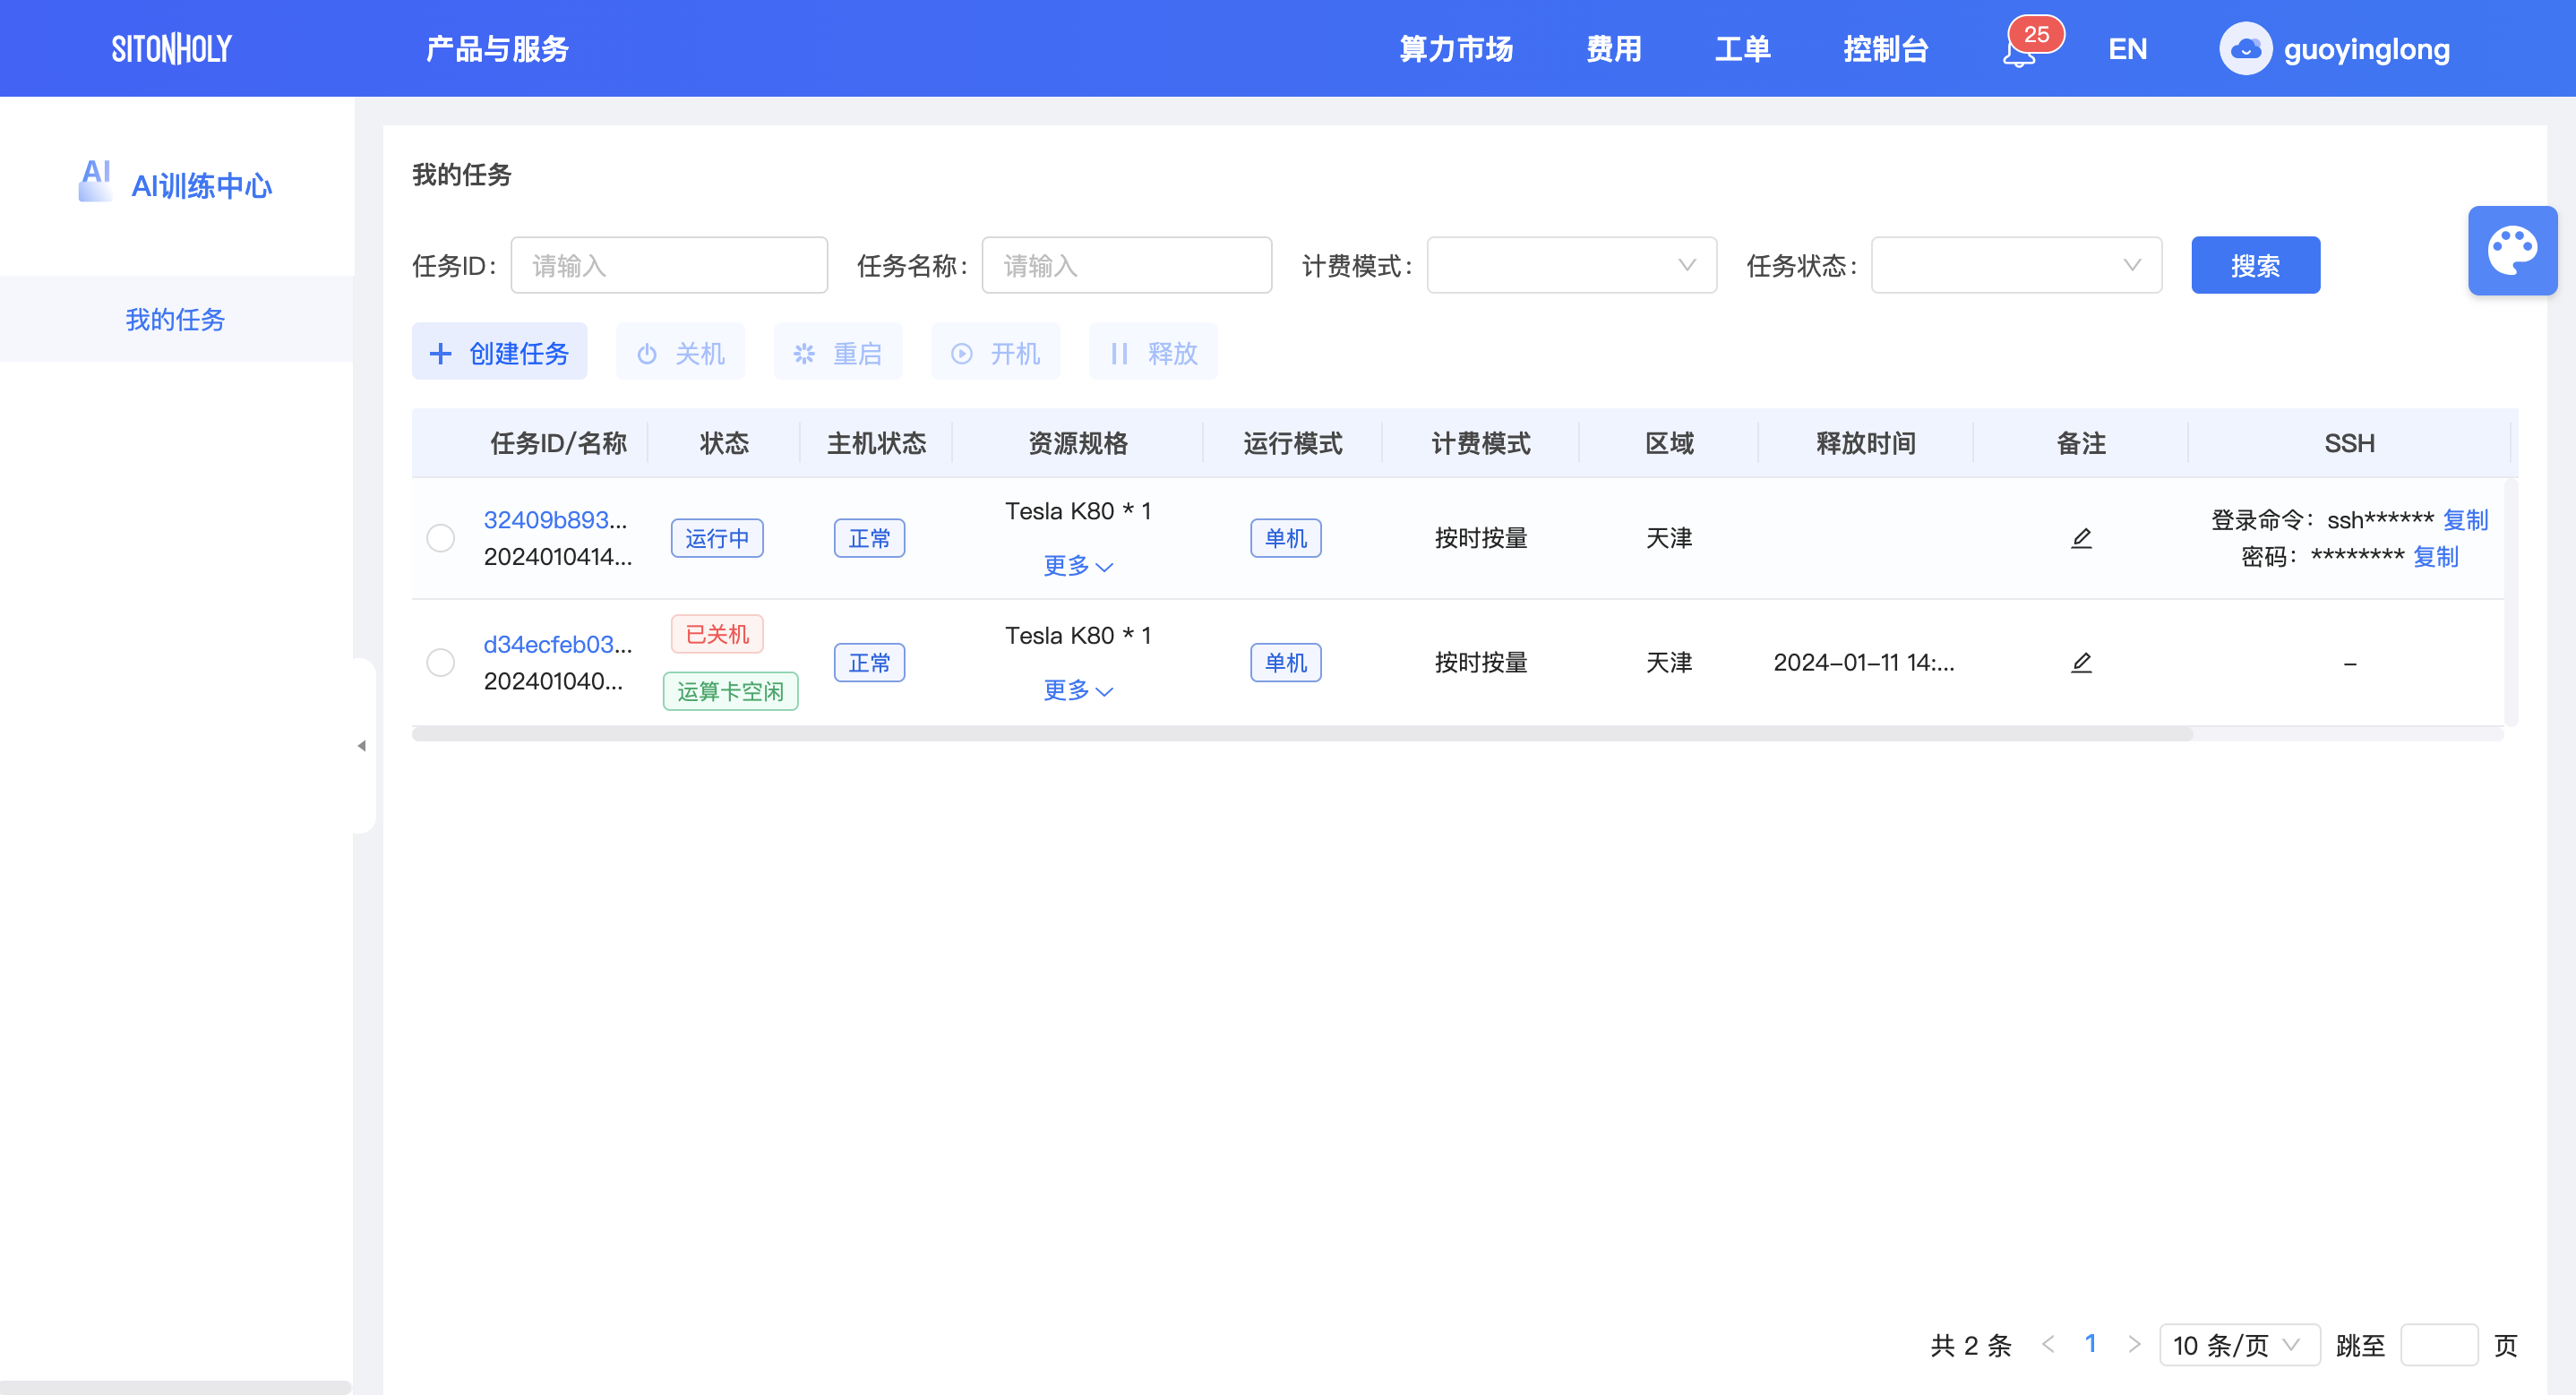Click the AI训练中心 sidebar title
Viewport: 2576px width, 1395px height.
tap(201, 186)
